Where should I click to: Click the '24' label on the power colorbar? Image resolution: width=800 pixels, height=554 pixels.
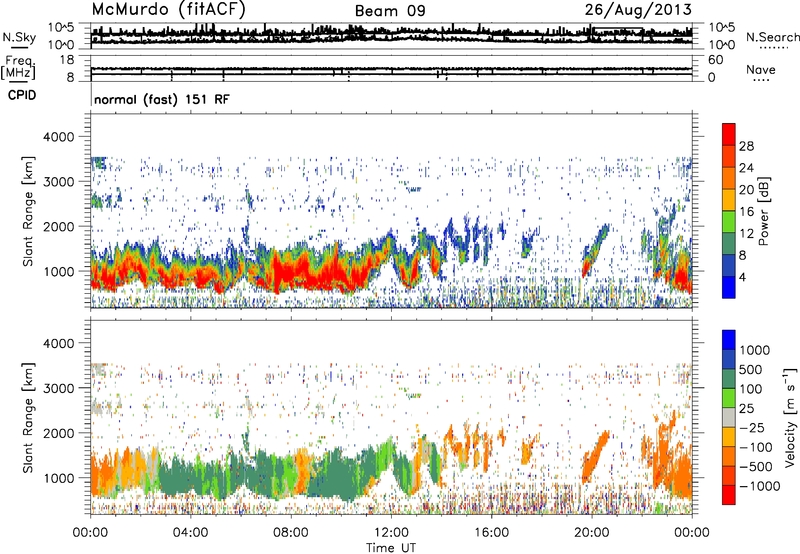coord(746,168)
